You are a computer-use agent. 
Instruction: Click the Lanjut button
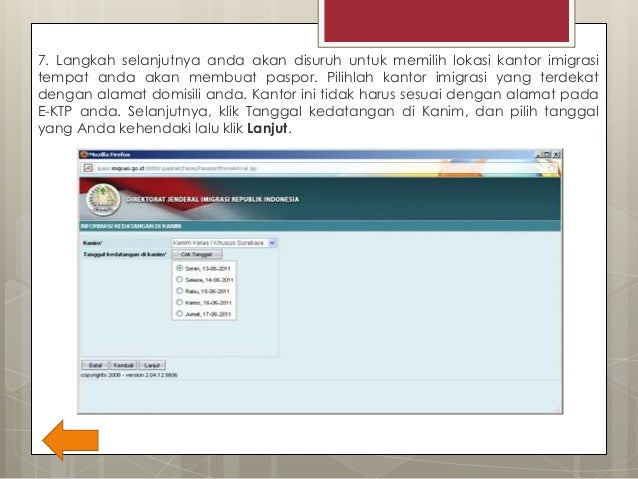coord(152,365)
